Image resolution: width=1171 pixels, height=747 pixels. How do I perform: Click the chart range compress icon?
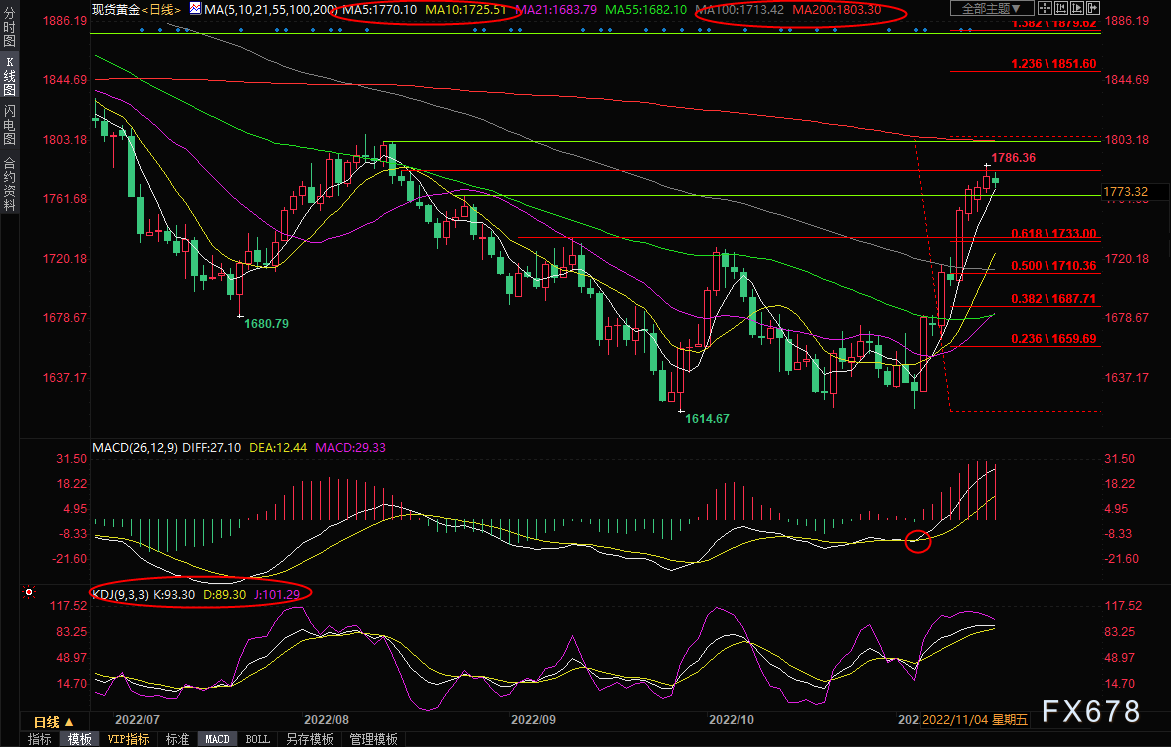[x=1063, y=9]
